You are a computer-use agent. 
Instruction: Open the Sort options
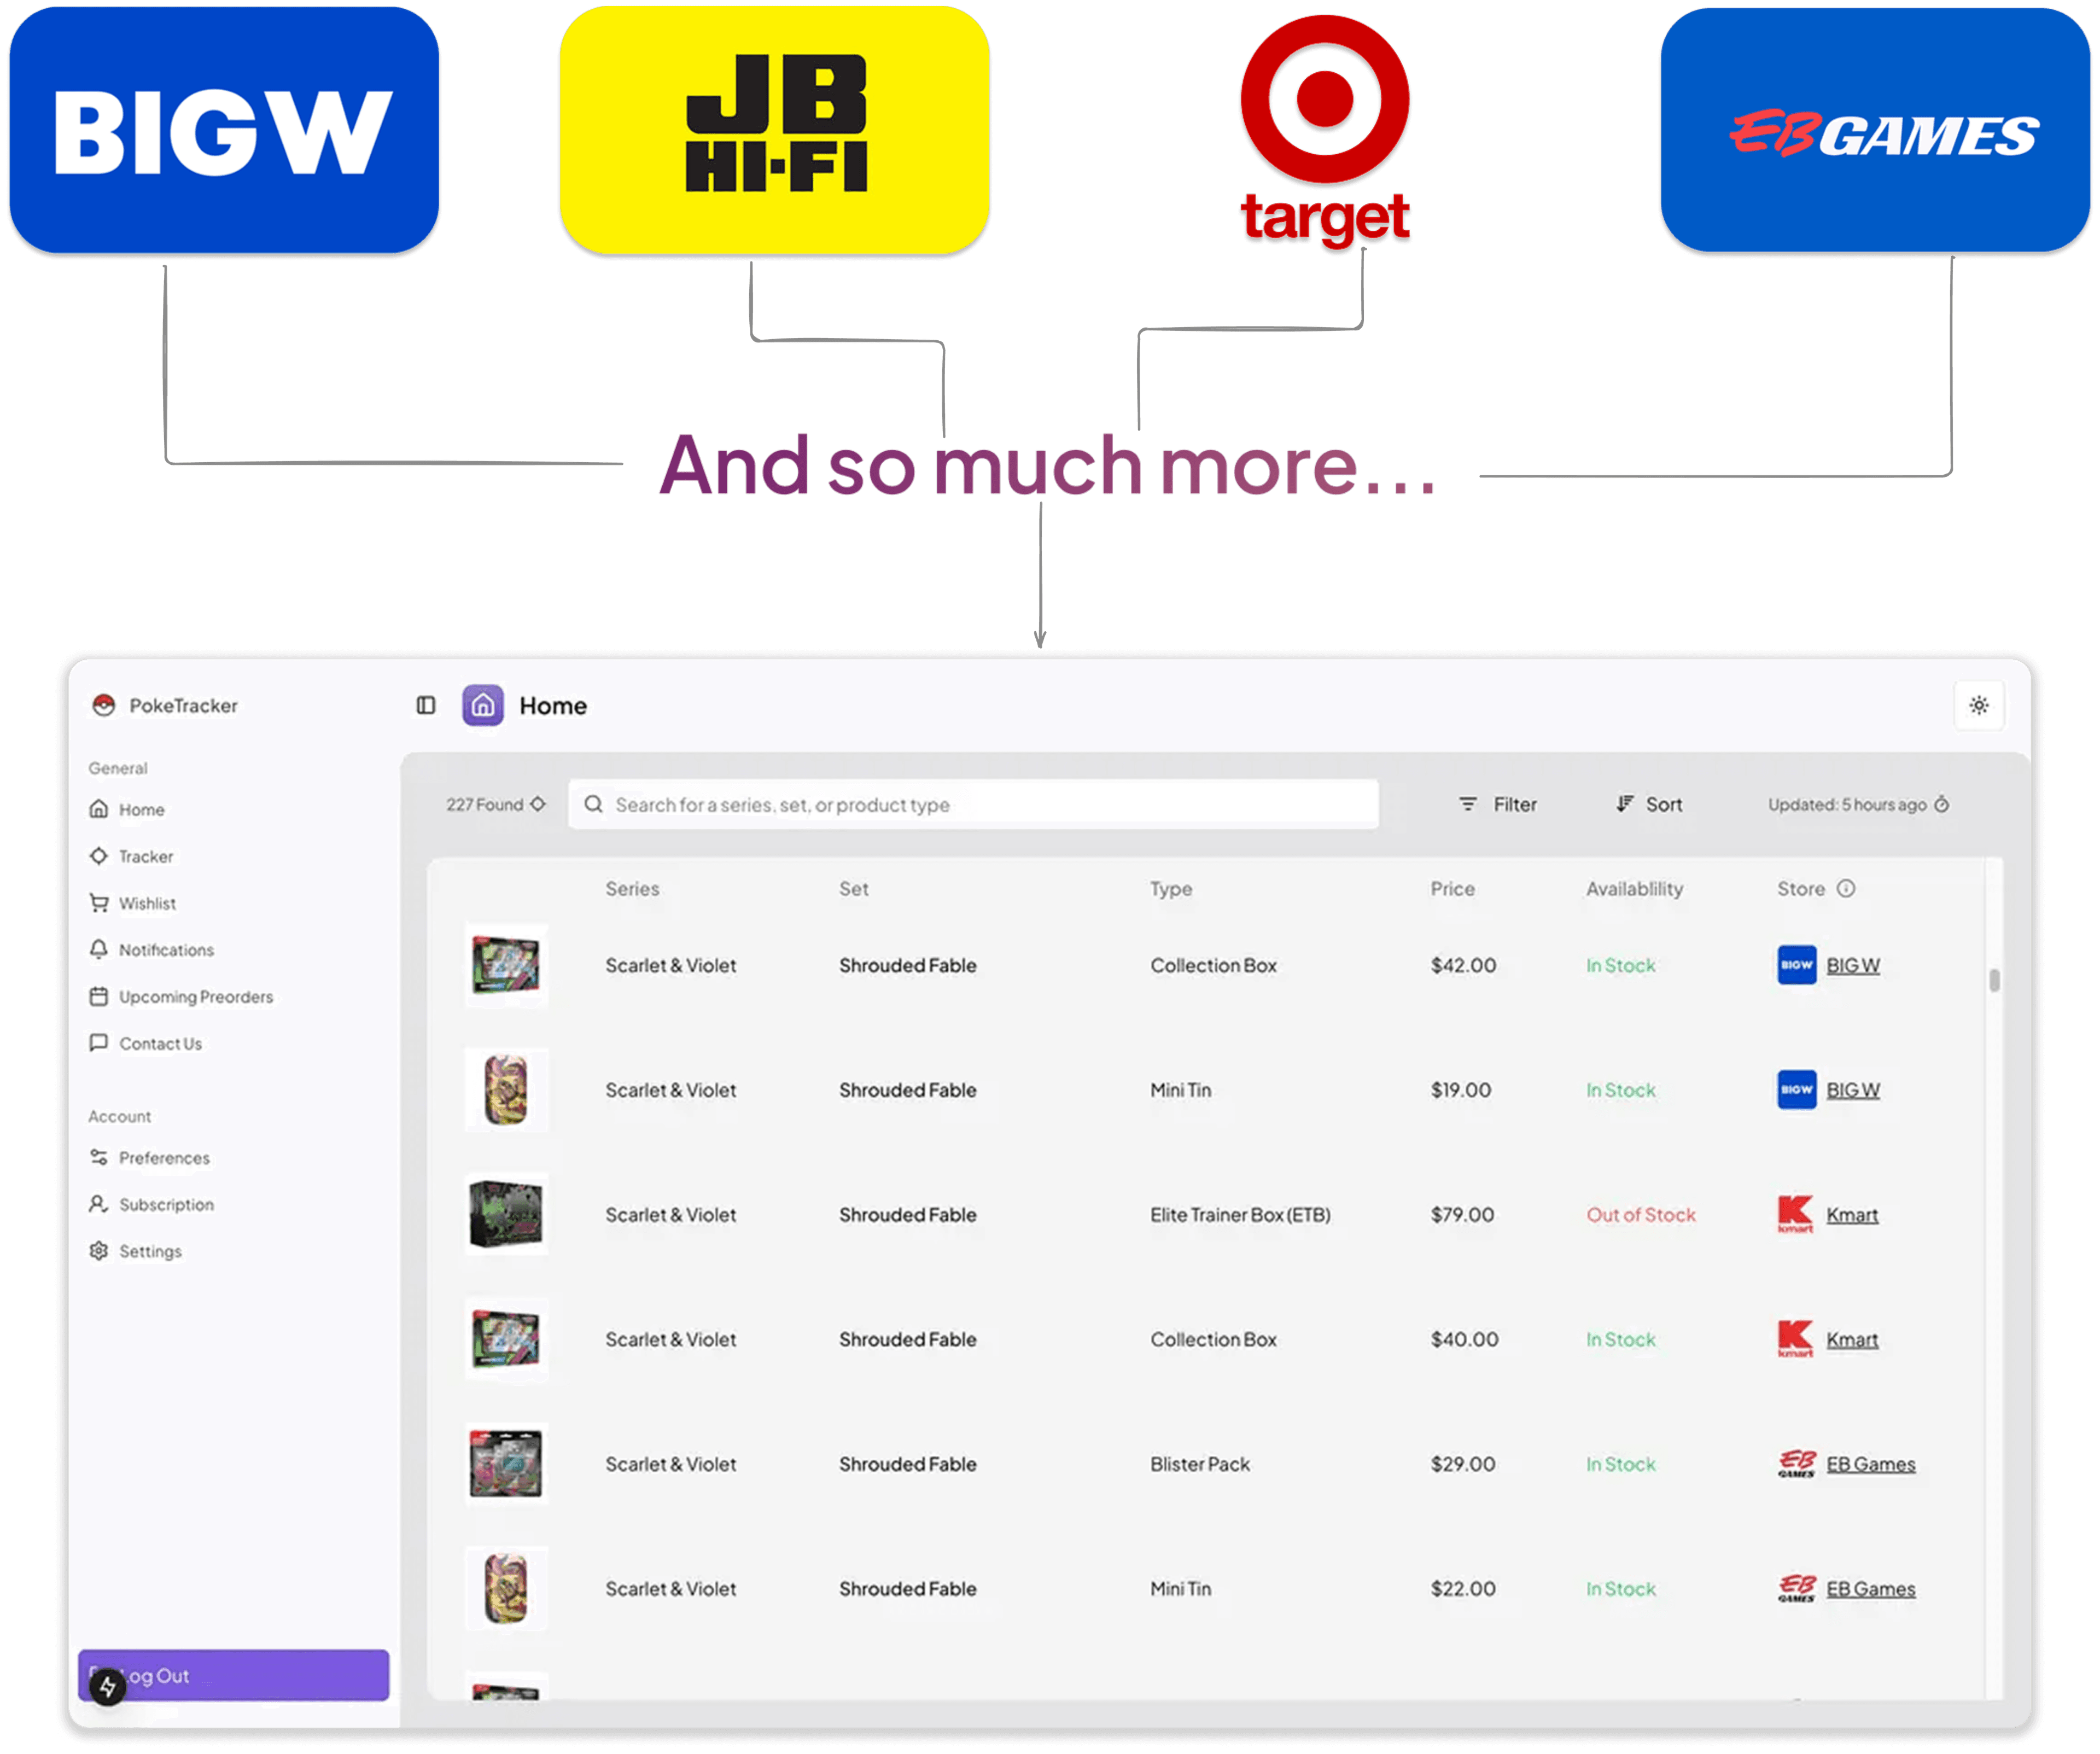click(1650, 805)
